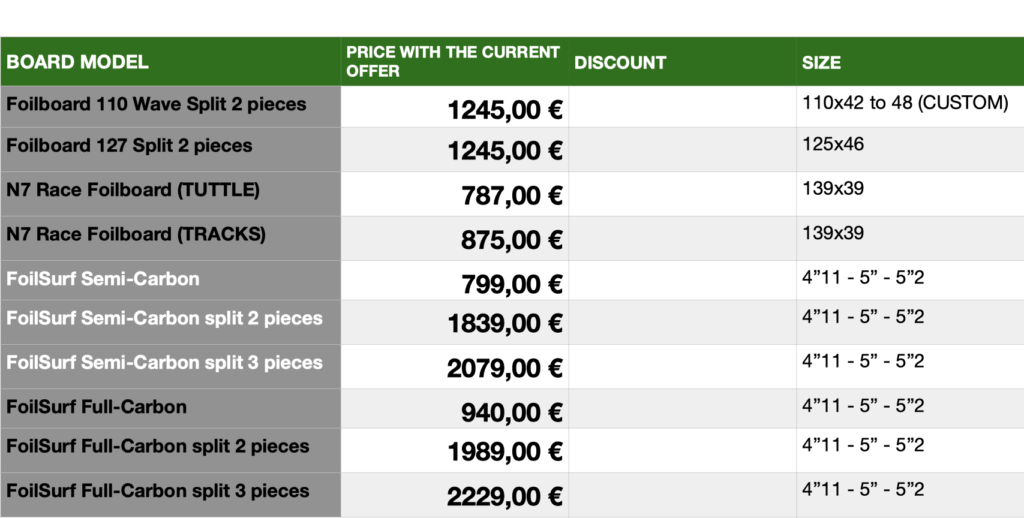Select the 110x42 to 48 (CUSTOM) size cell

point(910,106)
